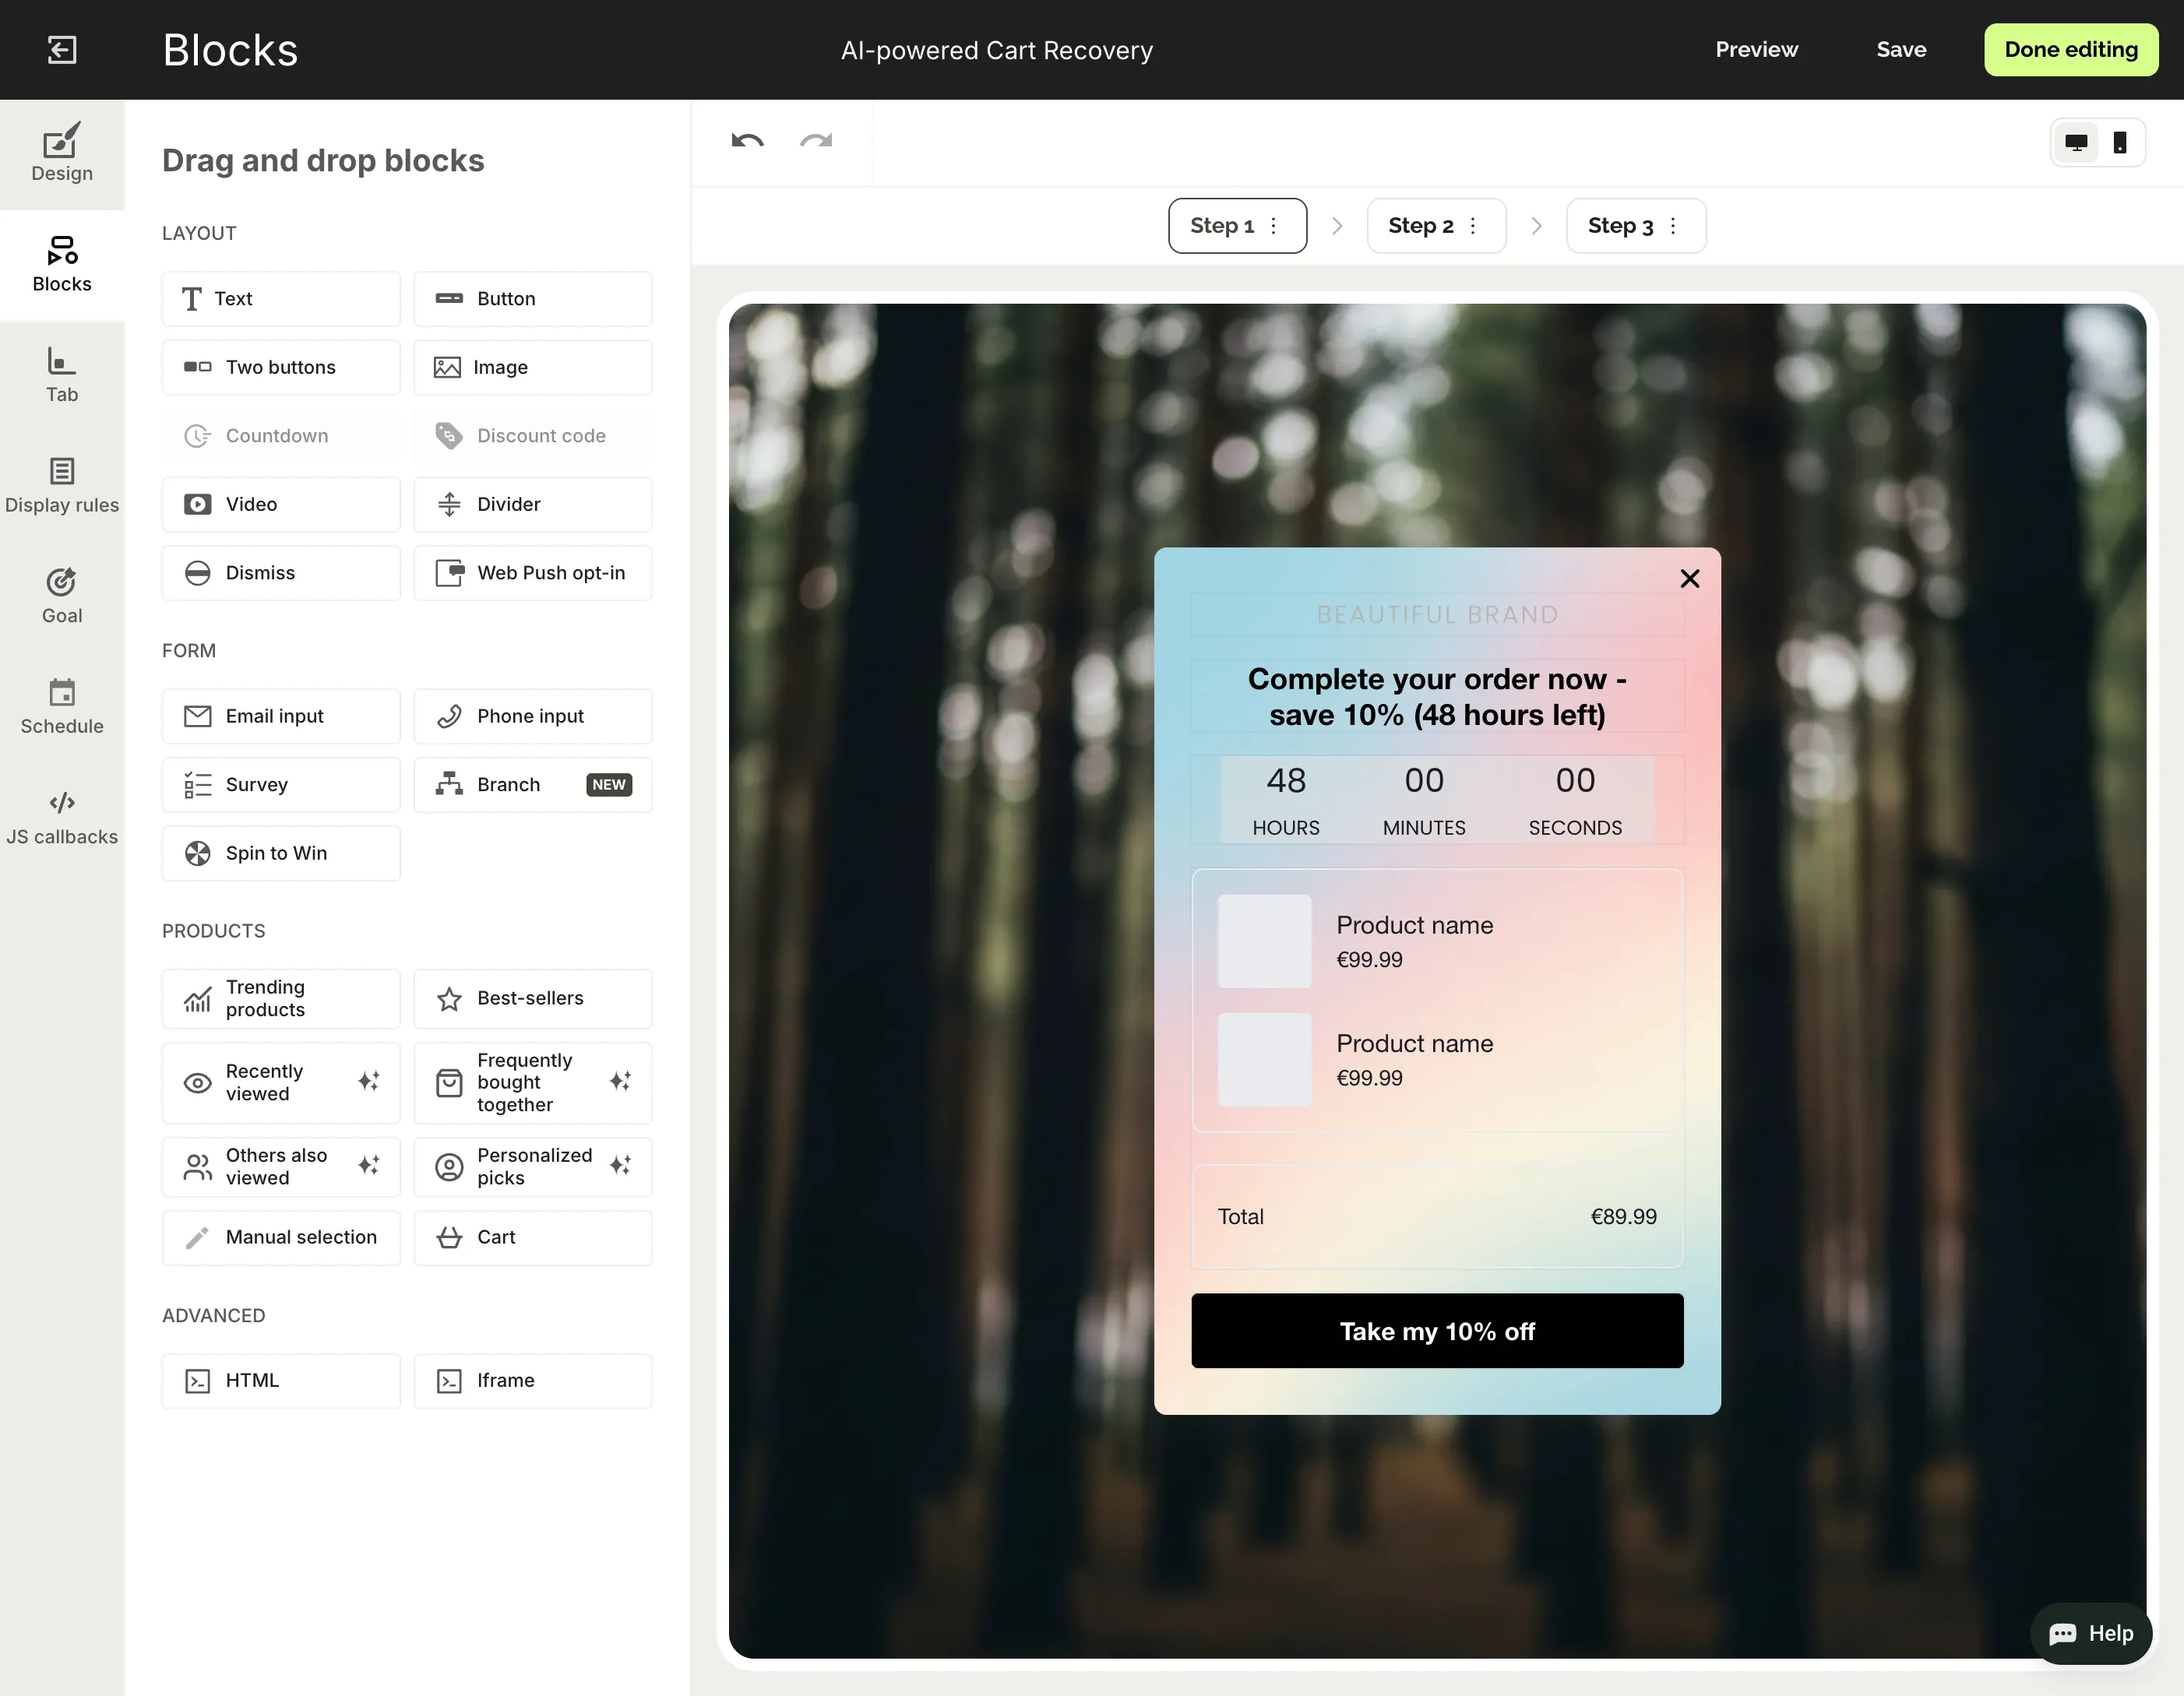Click the redo arrow icon
The height and width of the screenshot is (1696, 2184).
click(x=816, y=141)
